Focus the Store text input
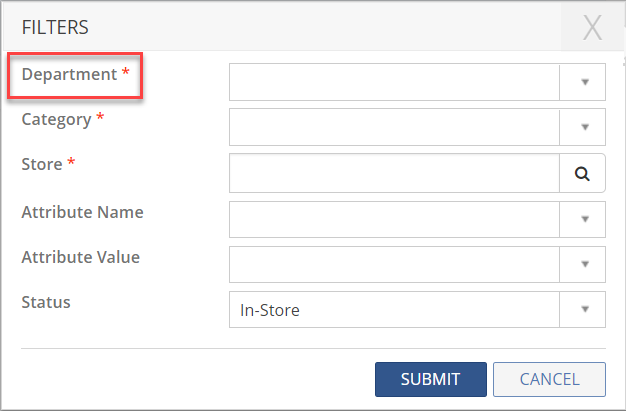This screenshot has height=411, width=626. tap(394, 173)
